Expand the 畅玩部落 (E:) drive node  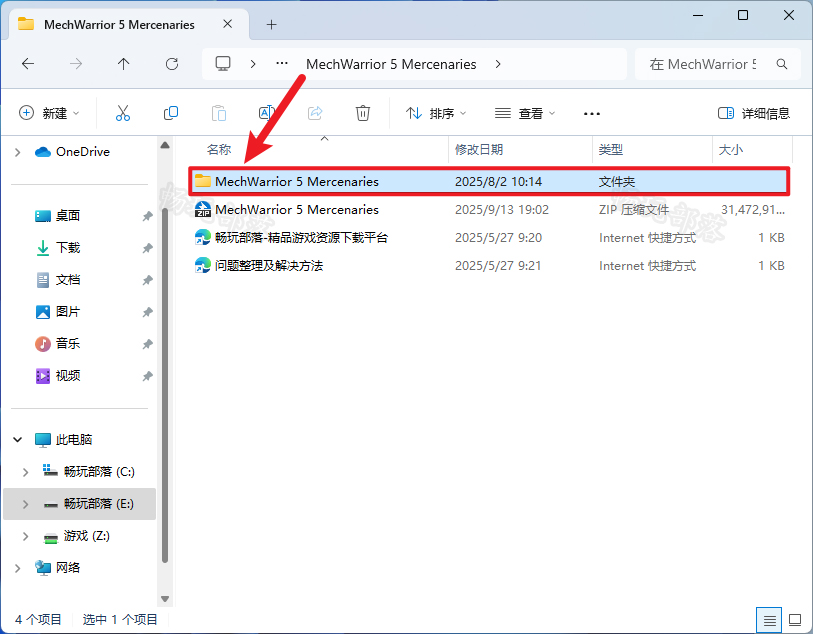point(25,504)
